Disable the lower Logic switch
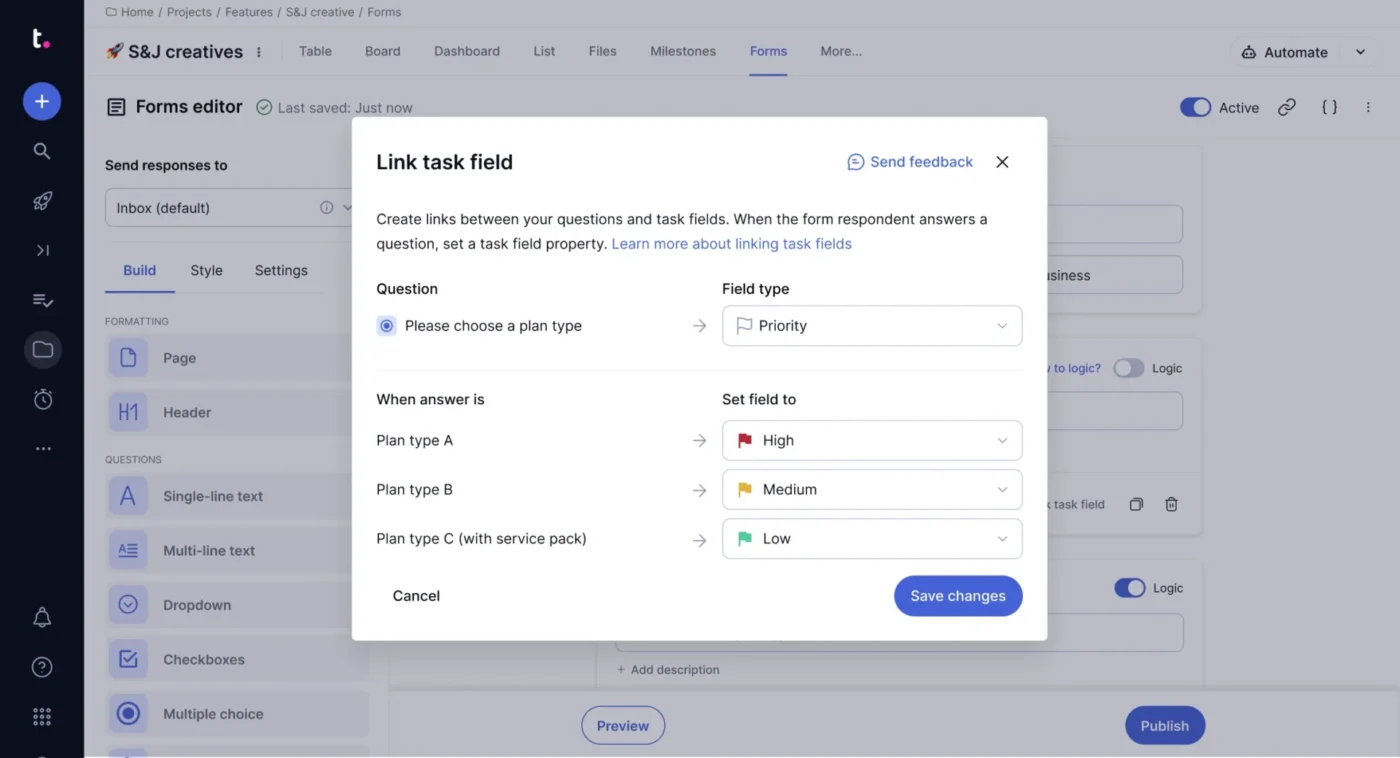Viewport: 1400px width, 758px height. pyautogui.click(x=1130, y=588)
